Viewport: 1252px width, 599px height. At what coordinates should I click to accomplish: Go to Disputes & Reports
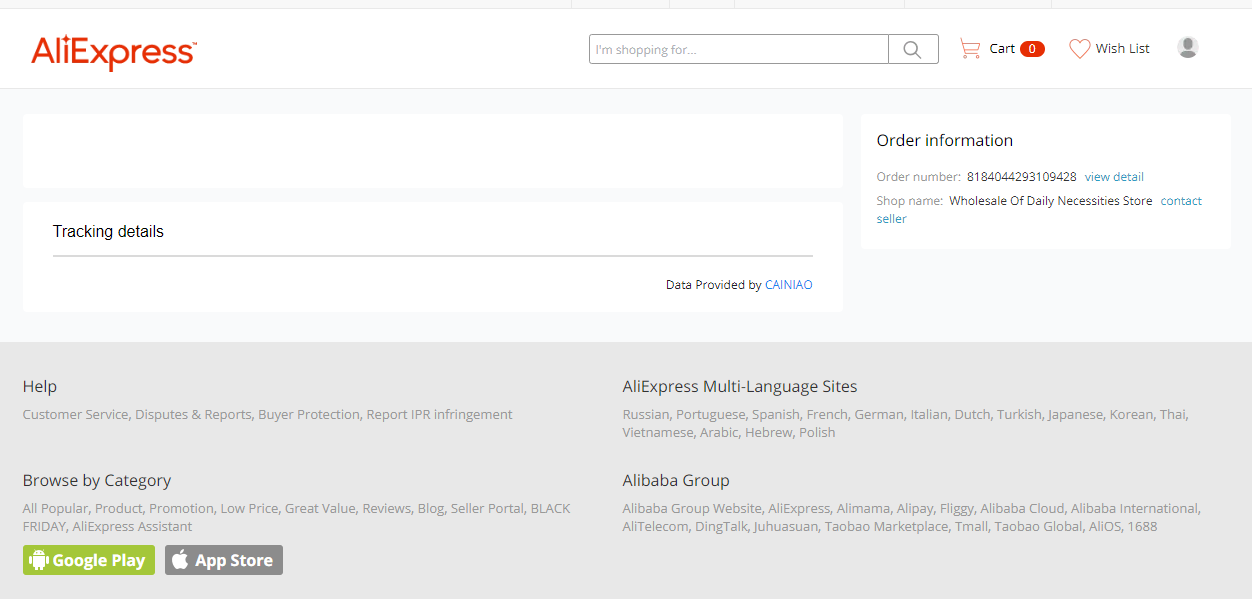(x=193, y=414)
